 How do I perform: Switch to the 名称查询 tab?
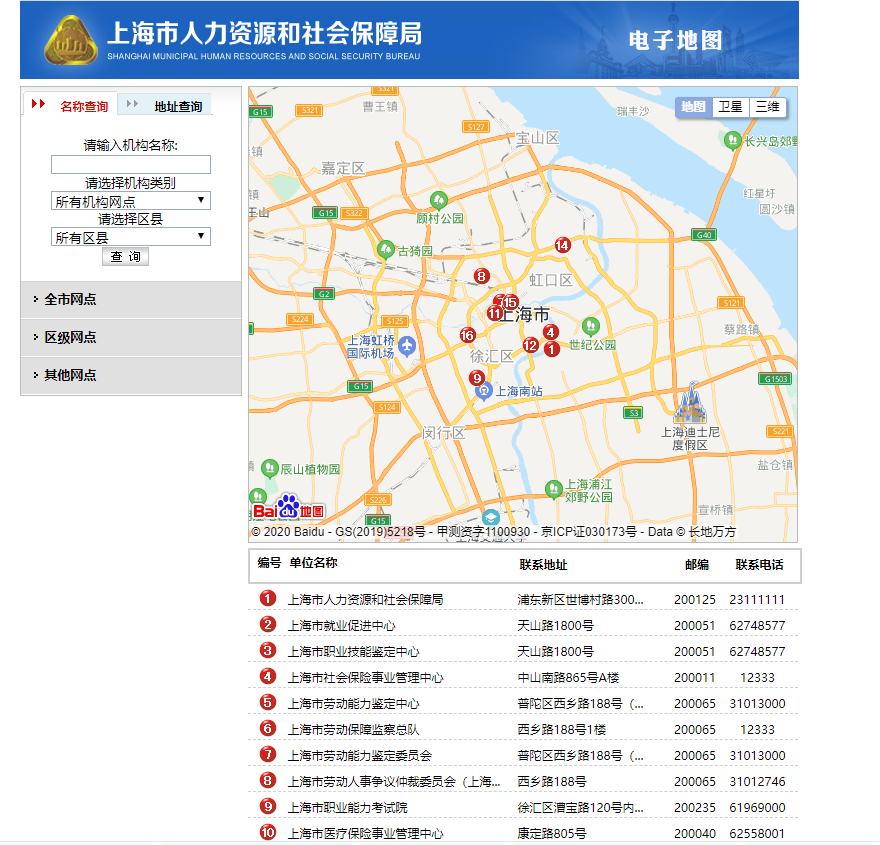click(x=71, y=105)
